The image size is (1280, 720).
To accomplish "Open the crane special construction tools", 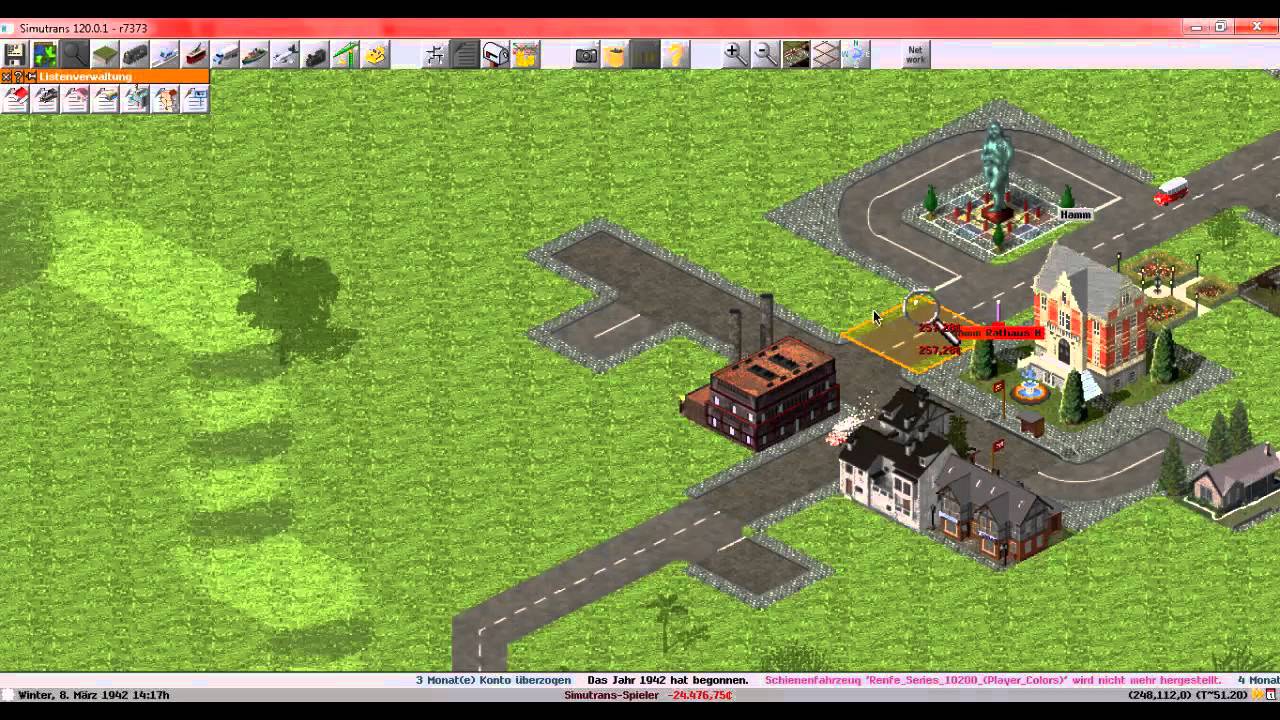I will 345,54.
